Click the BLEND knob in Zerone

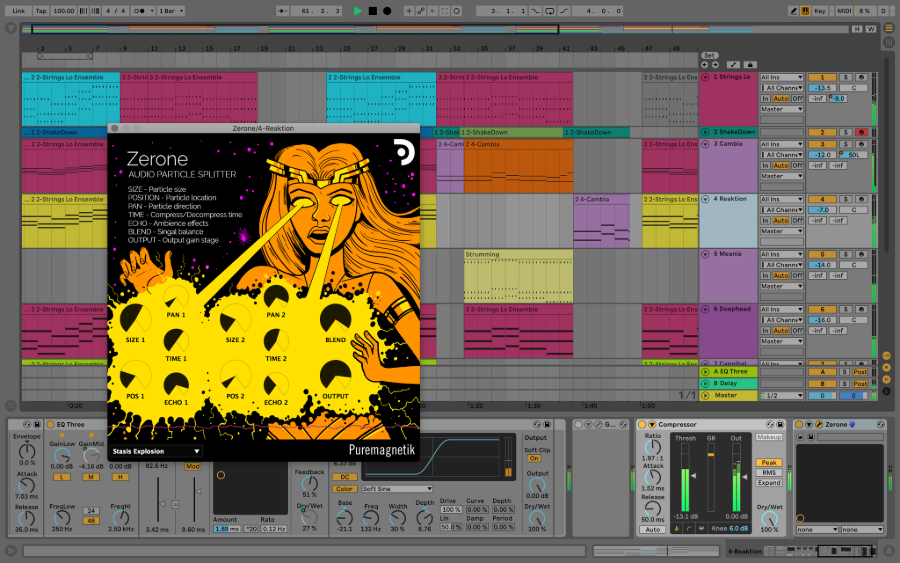pyautogui.click(x=335, y=320)
